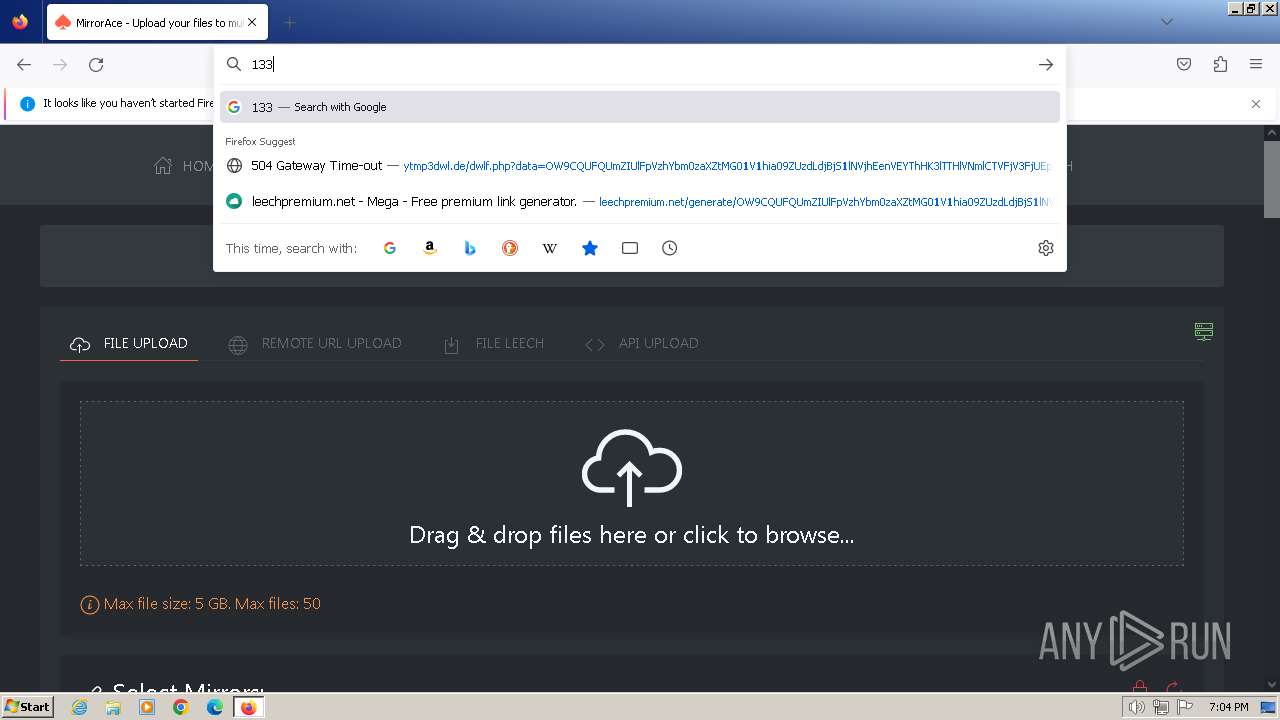This screenshot has height=720, width=1280.
Task: Click cloud upload icon in drop zone
Action: [x=632, y=468]
